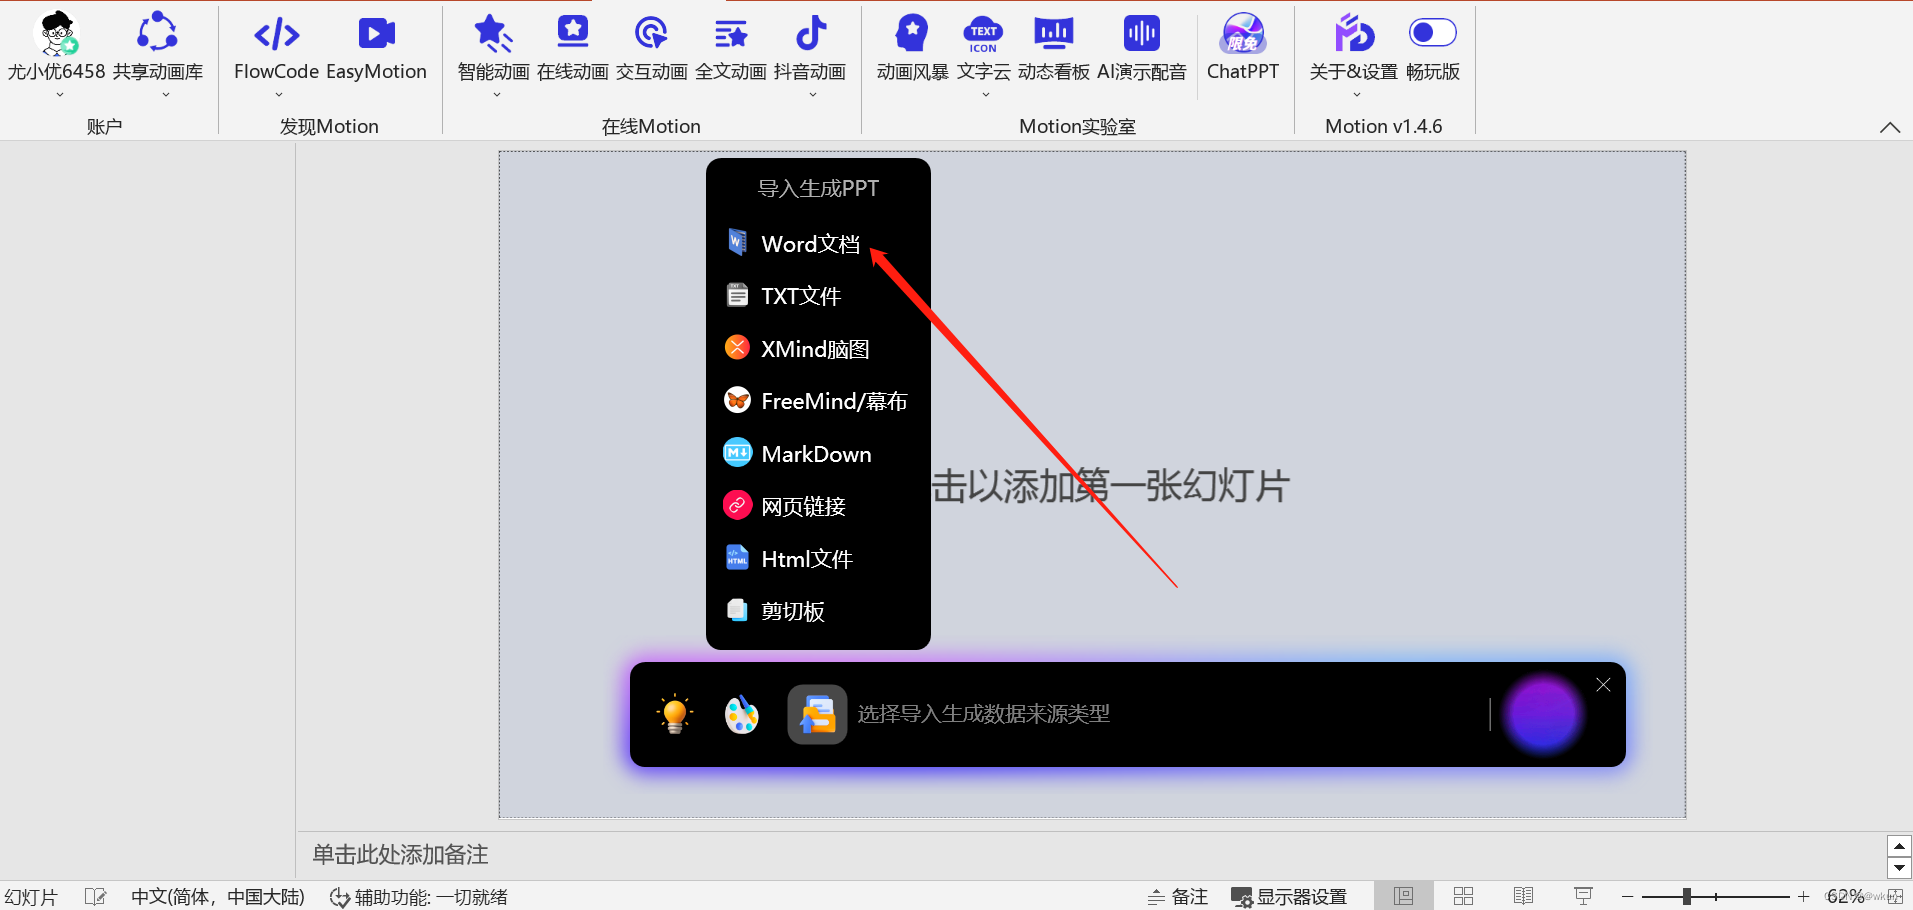This screenshot has width=1913, height=910.
Task: Switch to Normal view
Action: [1403, 896]
